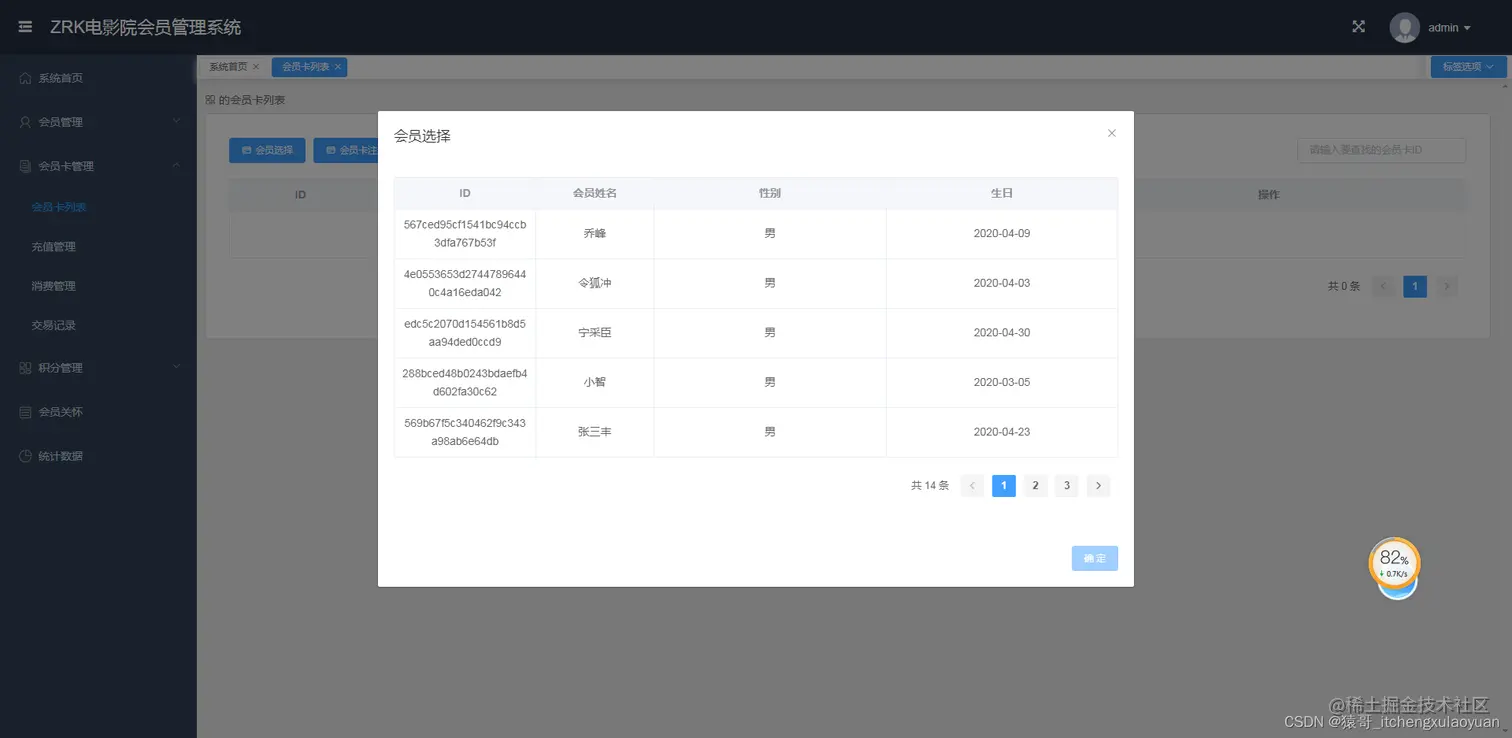Select the member row 乔峰

756,234
